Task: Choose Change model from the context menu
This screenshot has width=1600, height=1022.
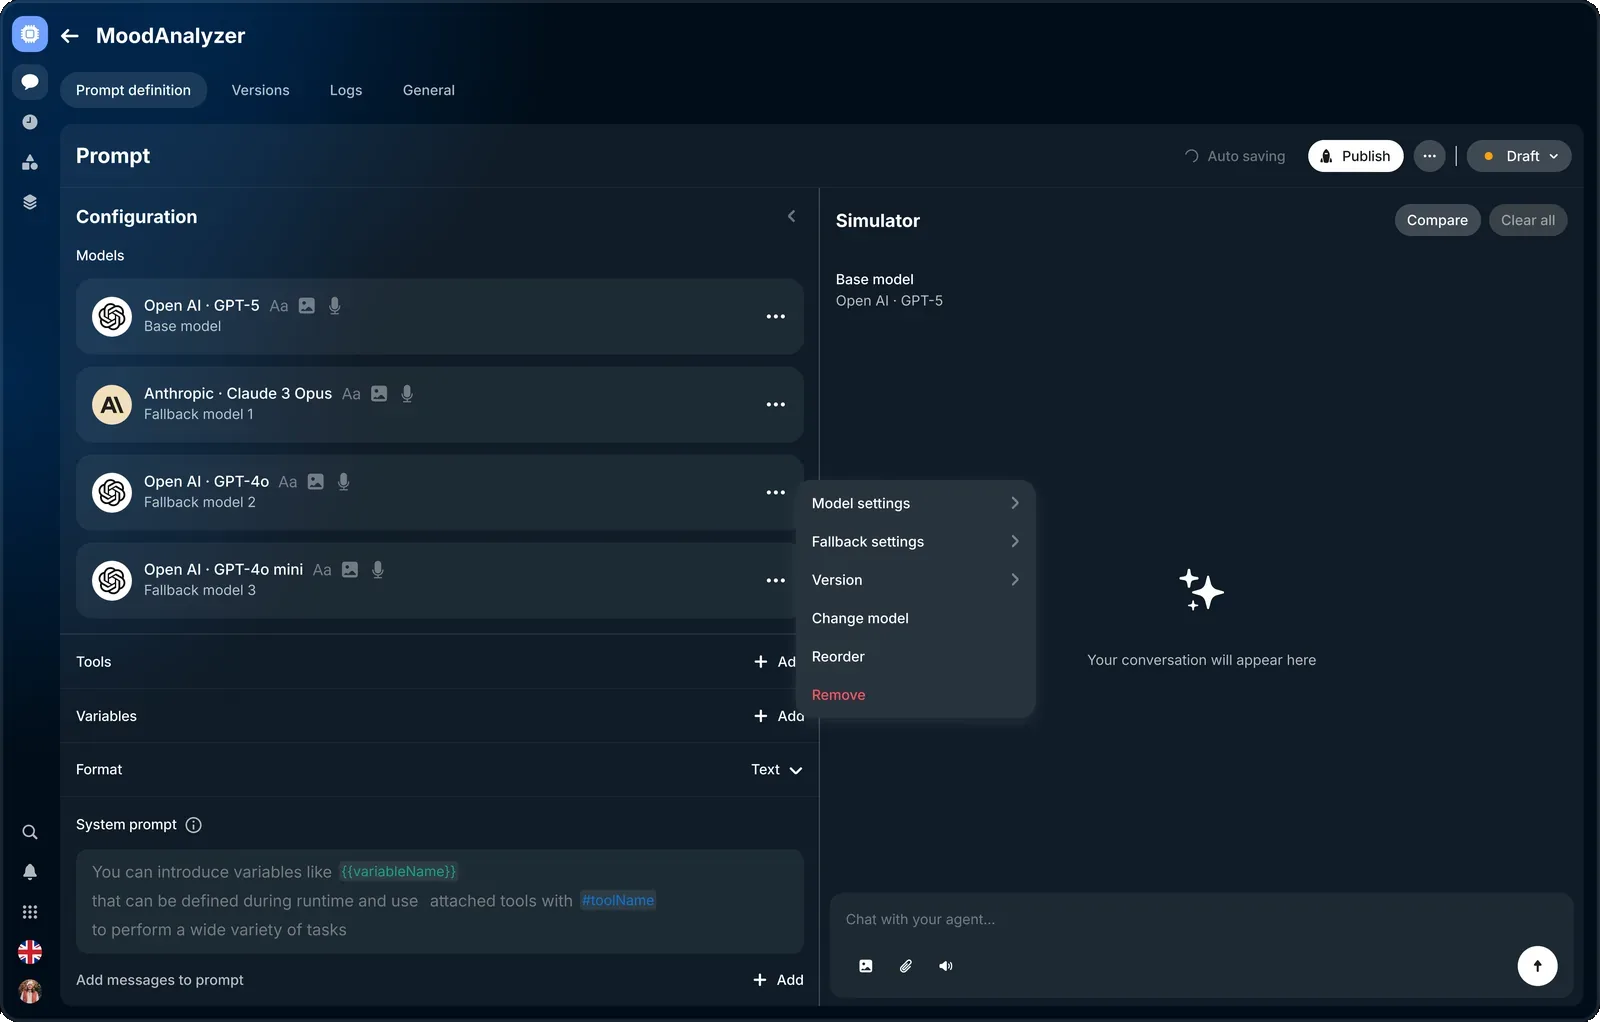Action: pyautogui.click(x=915, y=618)
